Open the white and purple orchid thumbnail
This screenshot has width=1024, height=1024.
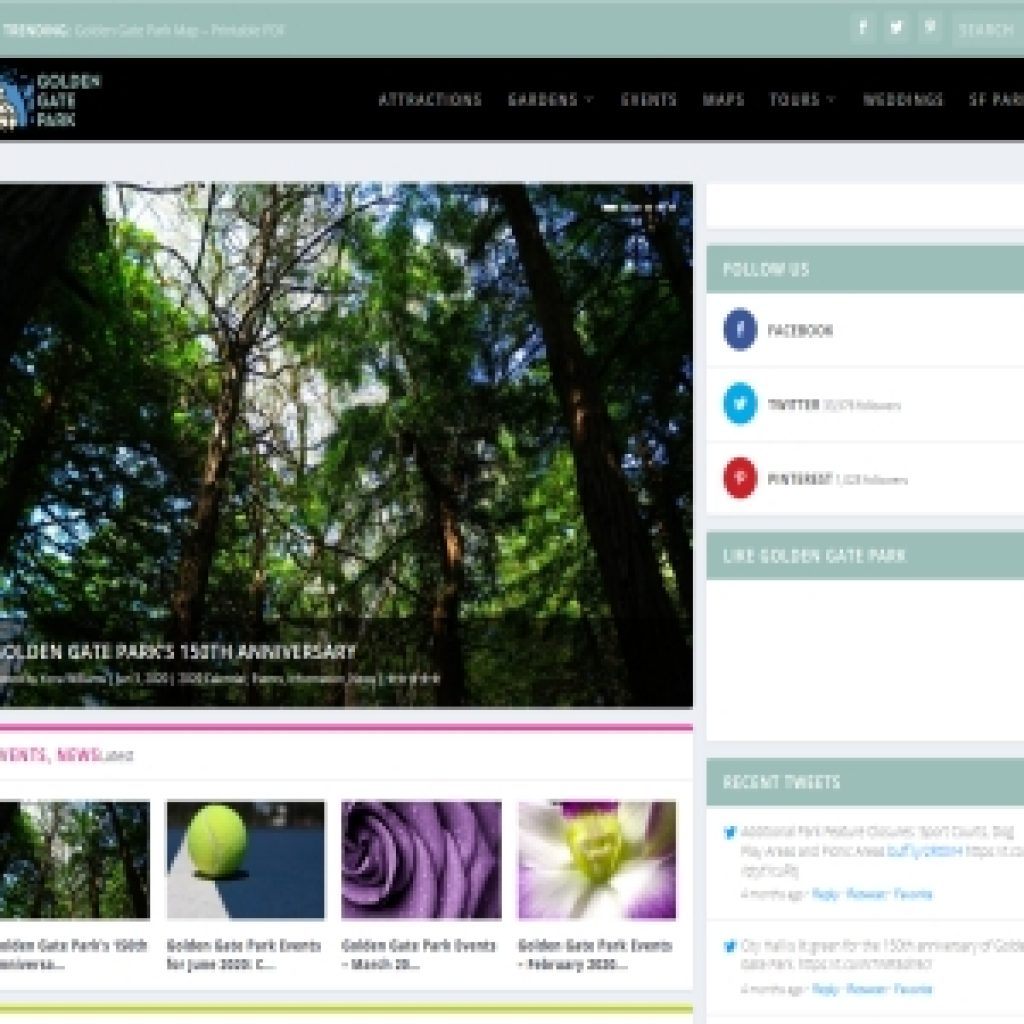click(597, 859)
